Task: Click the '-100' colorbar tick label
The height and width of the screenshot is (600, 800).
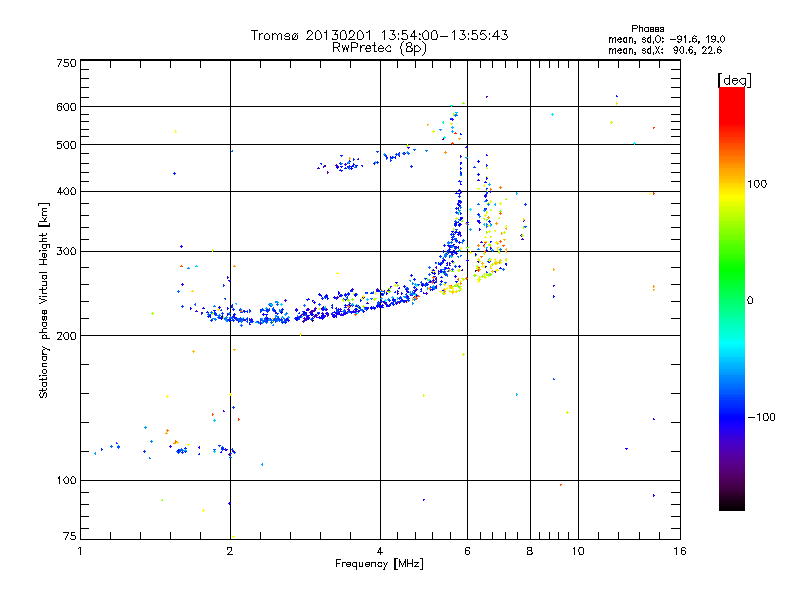Action: 761,417
